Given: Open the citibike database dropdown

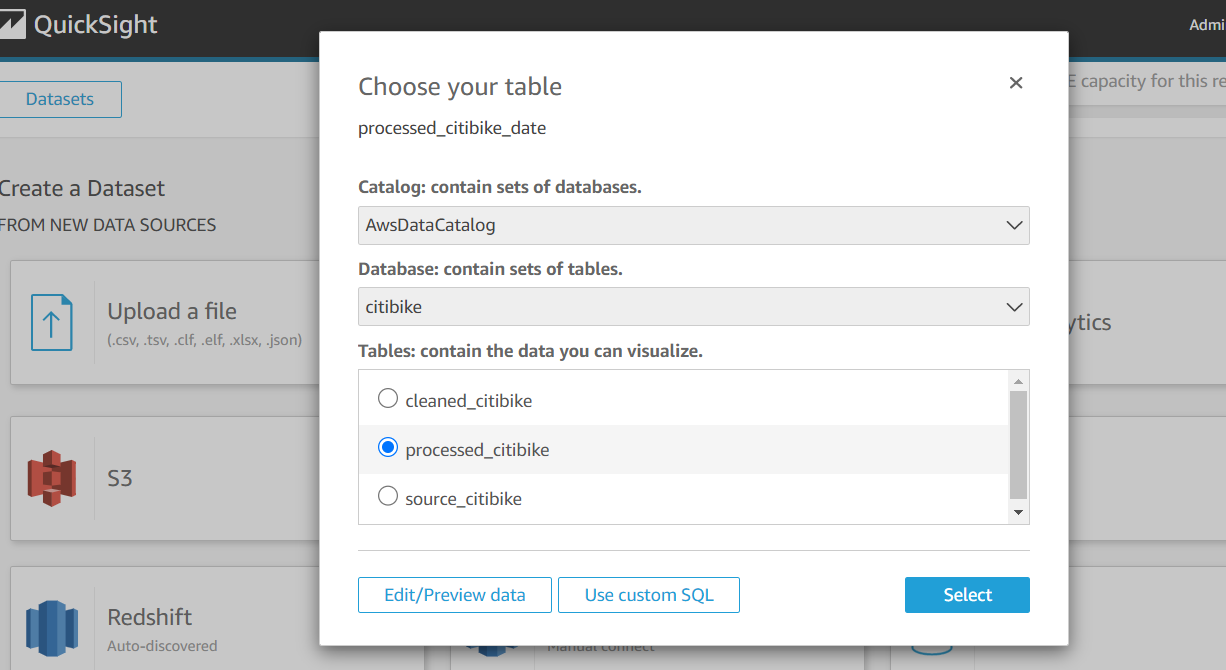Looking at the screenshot, I should tap(694, 307).
